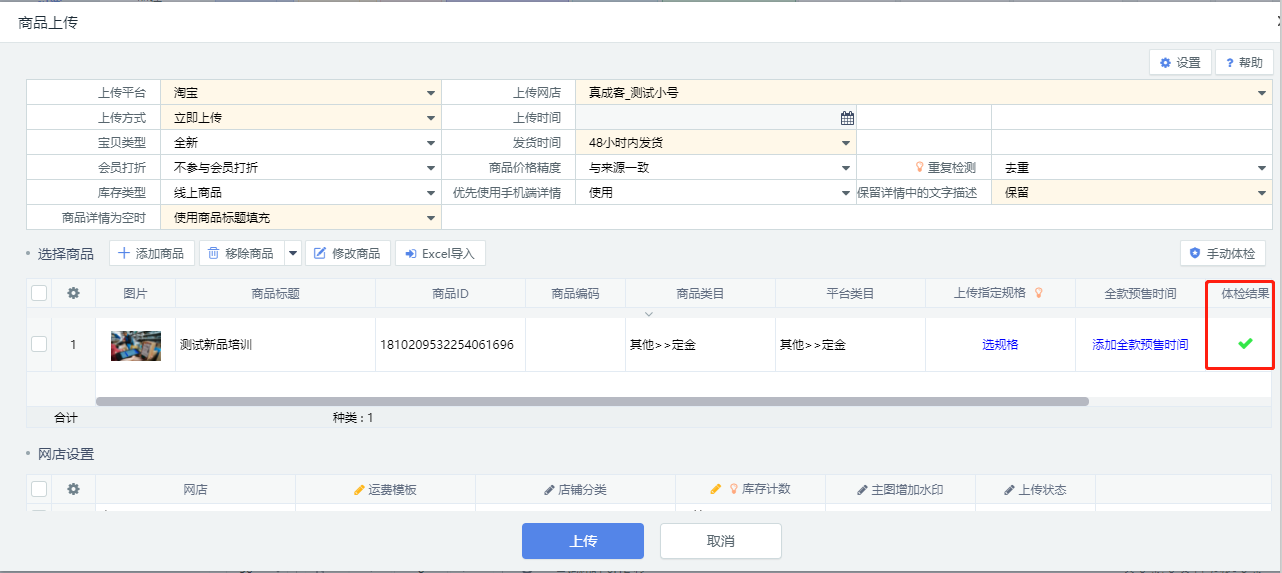Click the calendar icon for 上传时间
1282x573 pixels.
point(847,118)
